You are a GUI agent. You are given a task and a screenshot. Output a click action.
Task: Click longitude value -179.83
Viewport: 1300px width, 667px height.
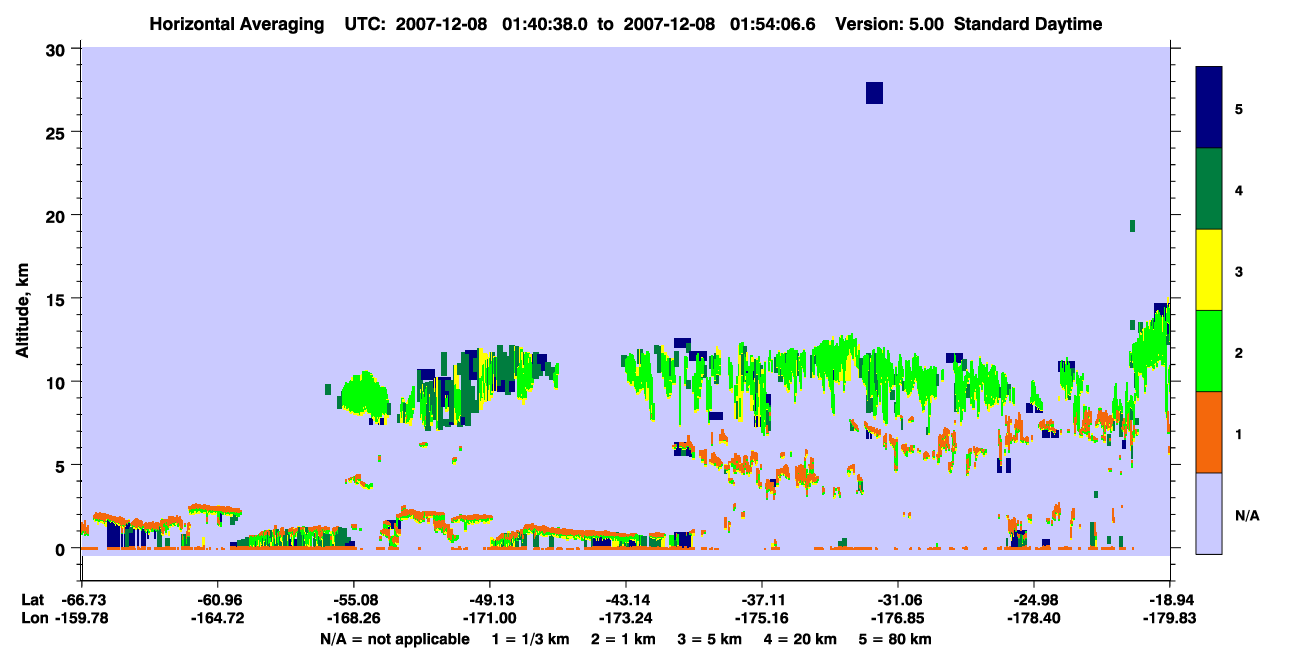(1170, 619)
